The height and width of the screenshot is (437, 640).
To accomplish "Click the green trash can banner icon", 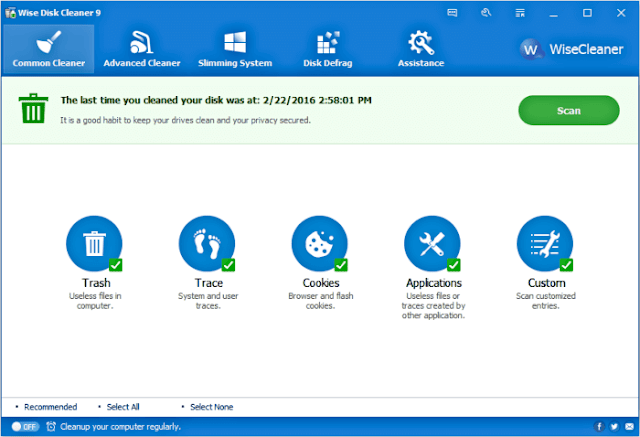I will coord(33,108).
